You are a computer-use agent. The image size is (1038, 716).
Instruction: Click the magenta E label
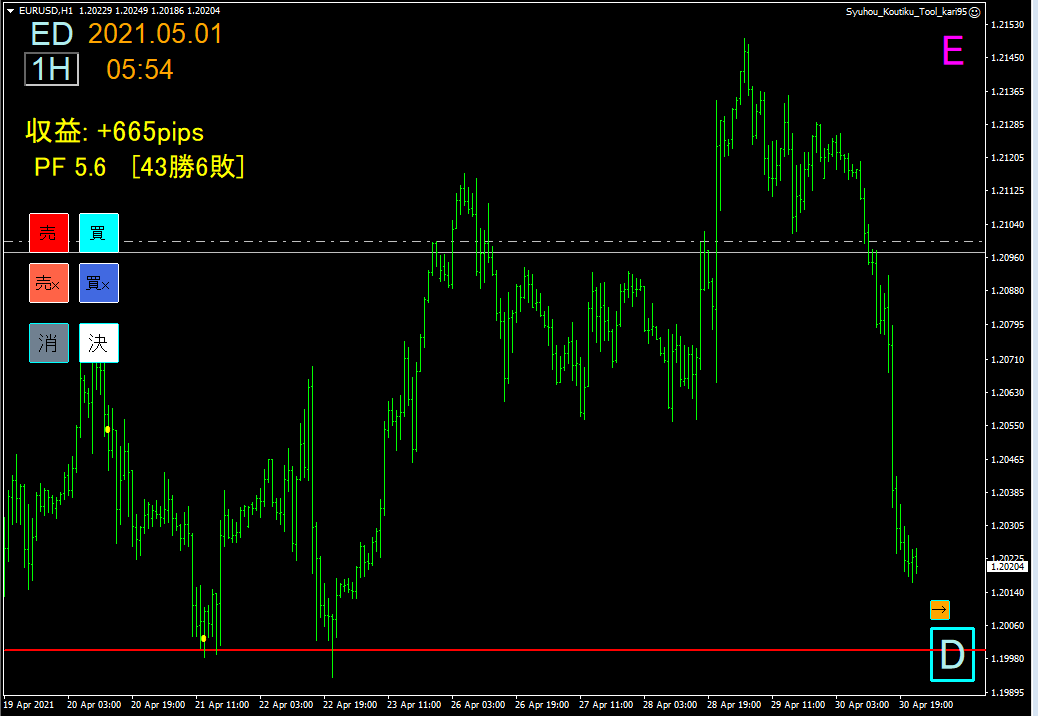(x=953, y=50)
